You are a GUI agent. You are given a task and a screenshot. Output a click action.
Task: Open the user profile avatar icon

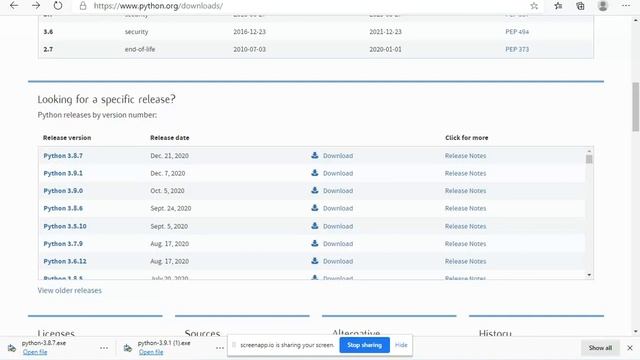(603, 6)
